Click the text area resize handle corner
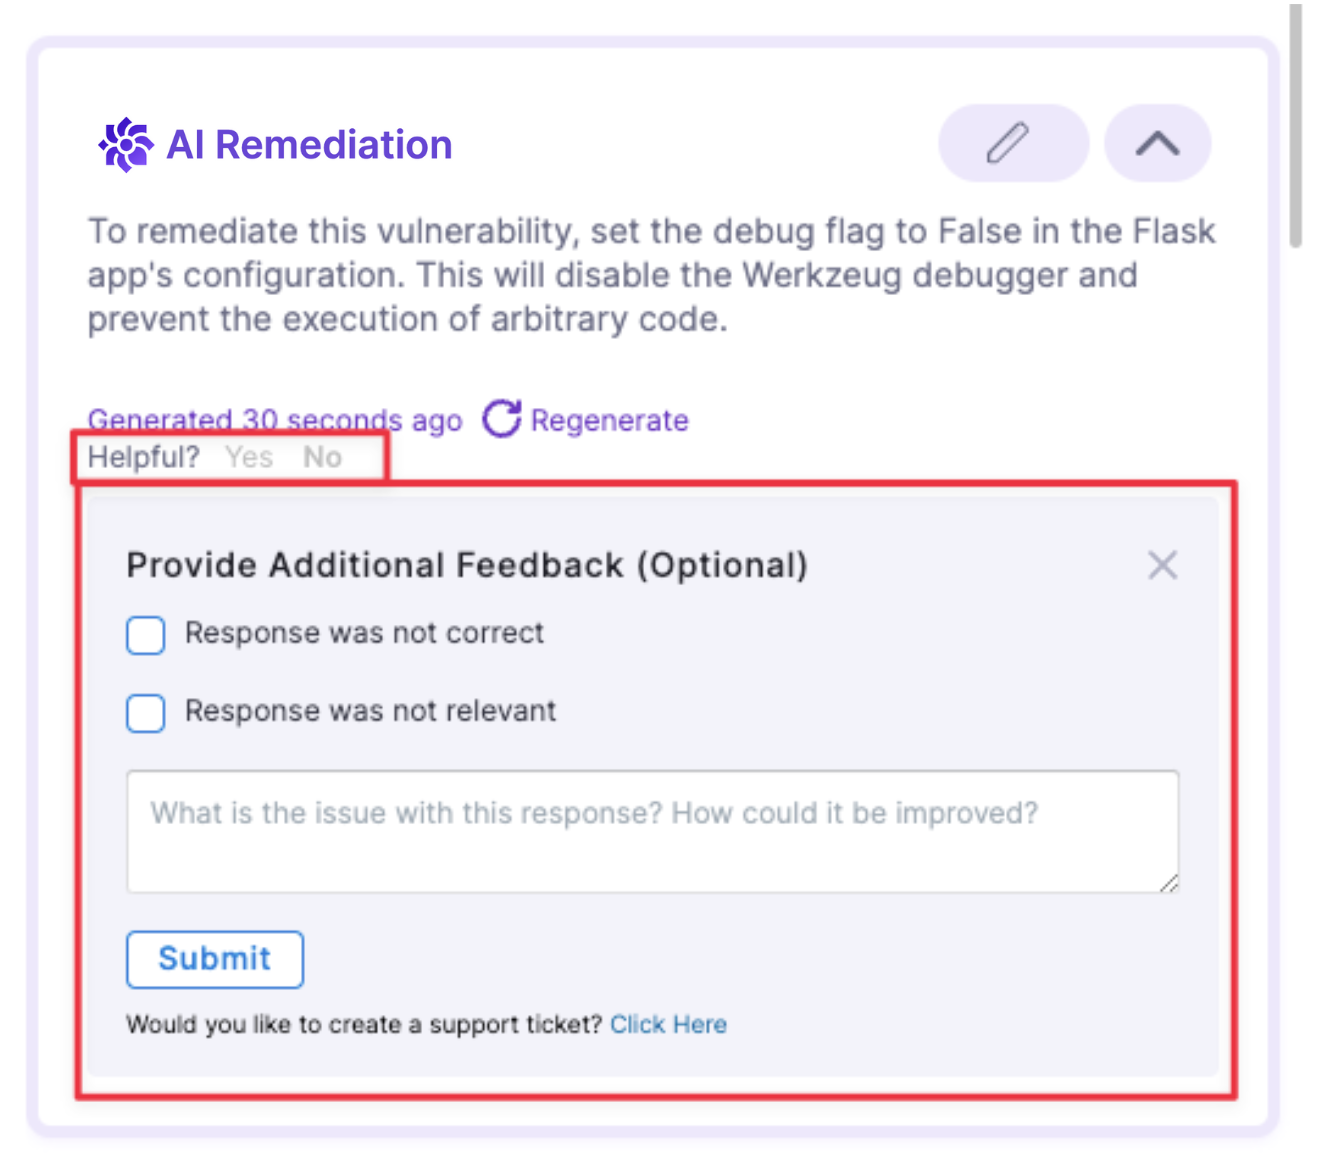The height and width of the screenshot is (1170, 1338). (x=1169, y=883)
